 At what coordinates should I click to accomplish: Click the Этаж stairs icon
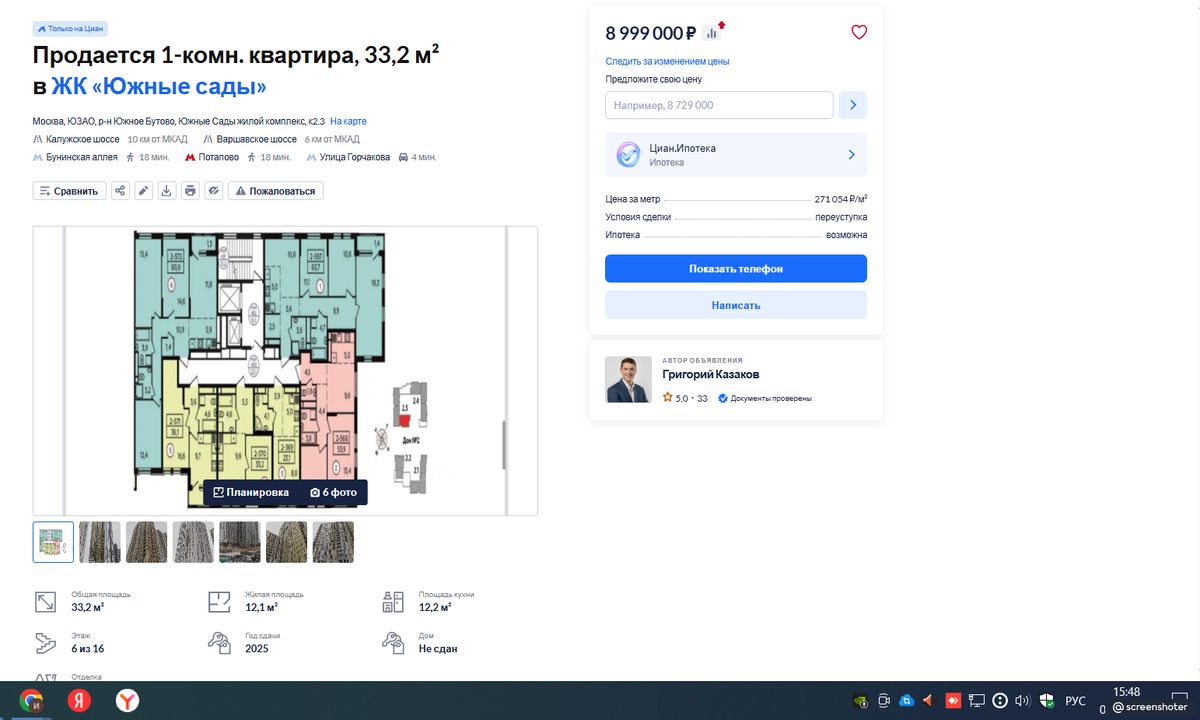46,642
